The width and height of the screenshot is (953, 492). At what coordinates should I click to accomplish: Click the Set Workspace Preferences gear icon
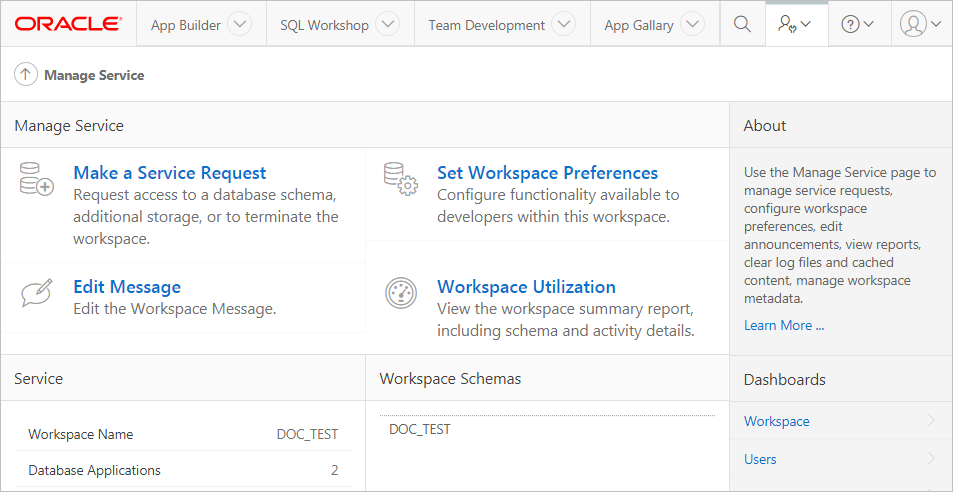(400, 180)
